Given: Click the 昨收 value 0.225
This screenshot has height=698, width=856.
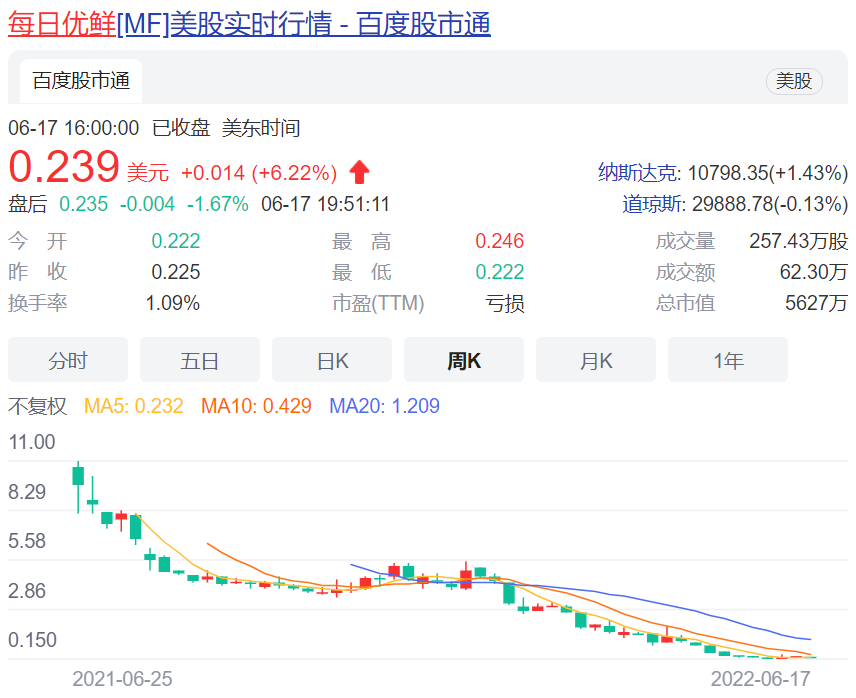Looking at the screenshot, I should click(176, 272).
